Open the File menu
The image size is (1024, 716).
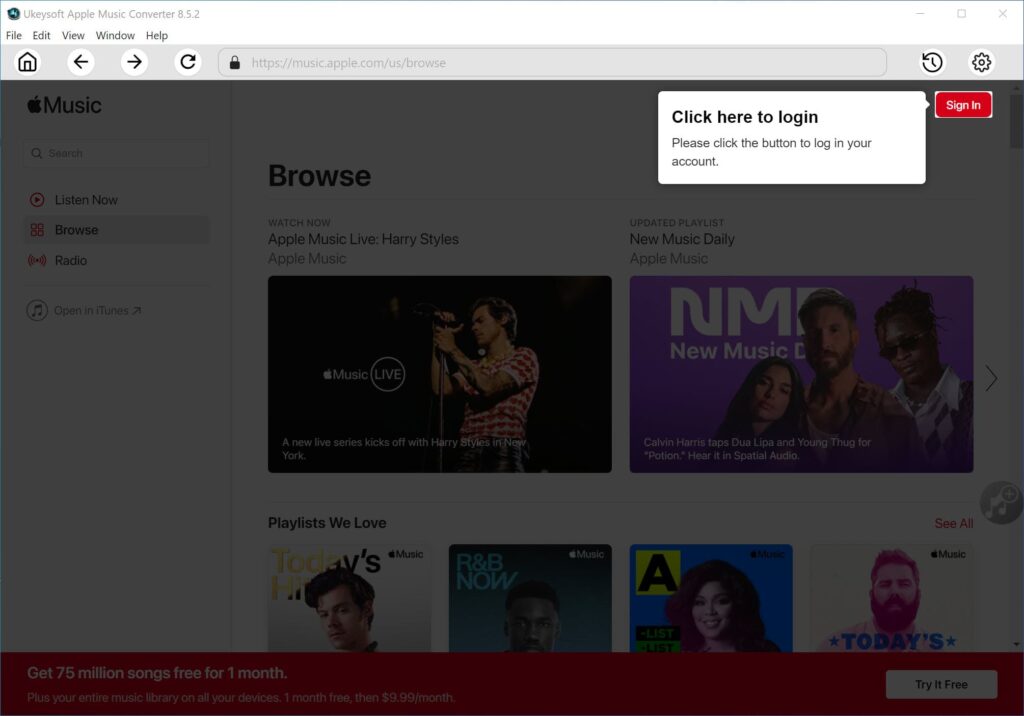[x=14, y=35]
